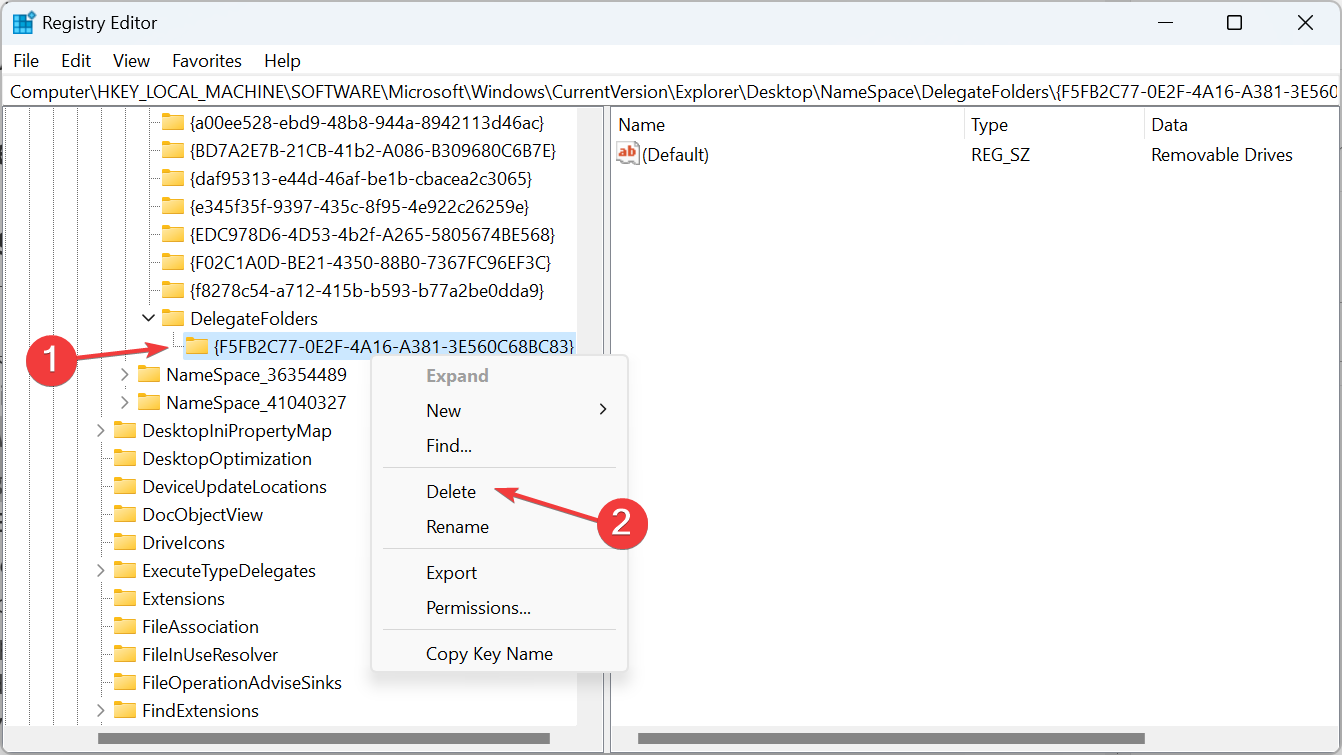Click the folder icon for {a00ee528-ebd9-48b8-944a-8942113d46ac}
This screenshot has width=1342, height=755.
[173, 123]
